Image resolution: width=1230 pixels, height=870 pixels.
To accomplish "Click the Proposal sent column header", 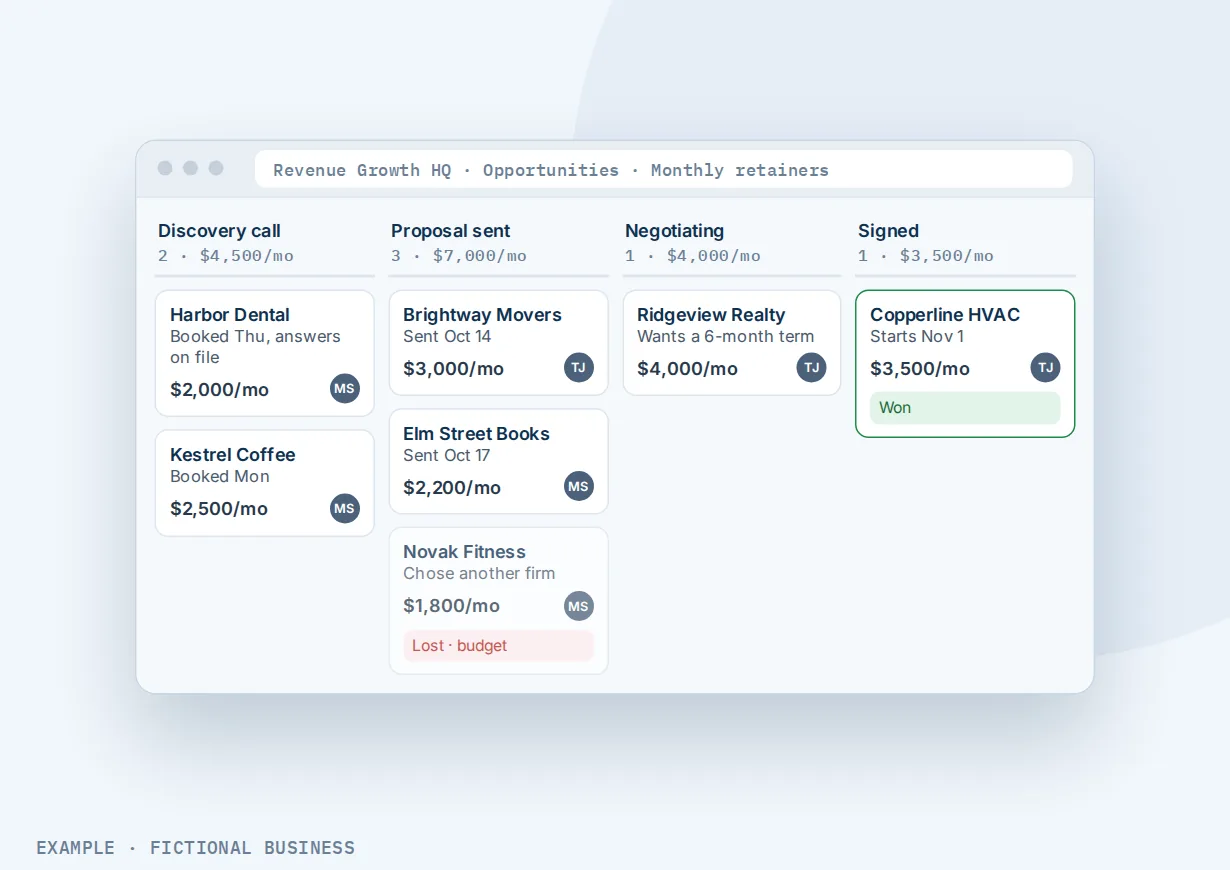I will click(451, 231).
